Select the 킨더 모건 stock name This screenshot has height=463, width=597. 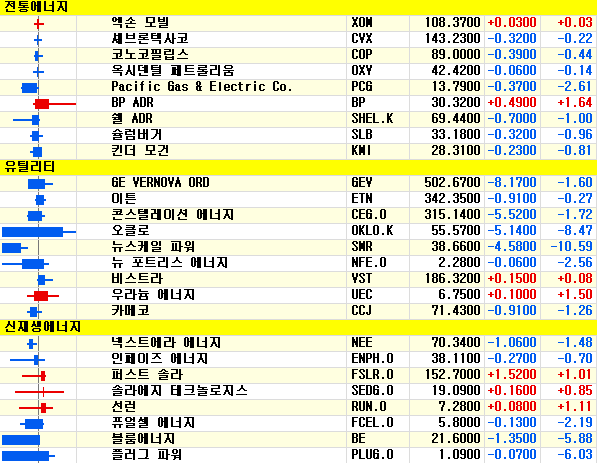[140, 151]
